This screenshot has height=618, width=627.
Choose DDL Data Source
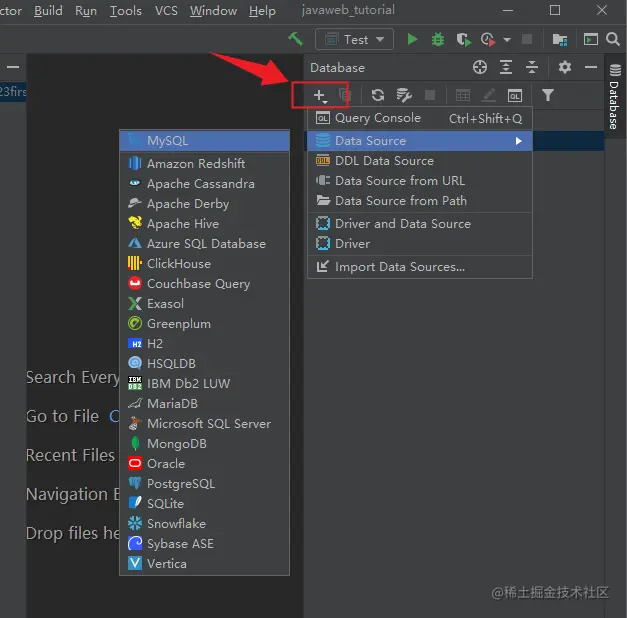point(420,161)
